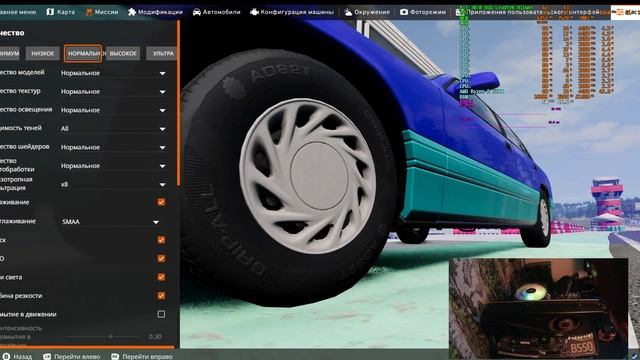
Task: Open the Миссии flag icon
Action: pos(89,12)
